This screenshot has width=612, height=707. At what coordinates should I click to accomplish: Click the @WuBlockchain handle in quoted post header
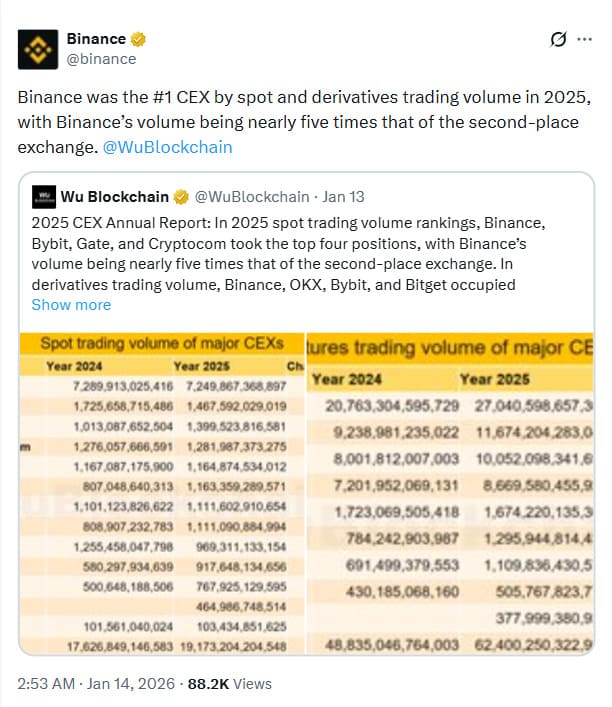point(251,196)
